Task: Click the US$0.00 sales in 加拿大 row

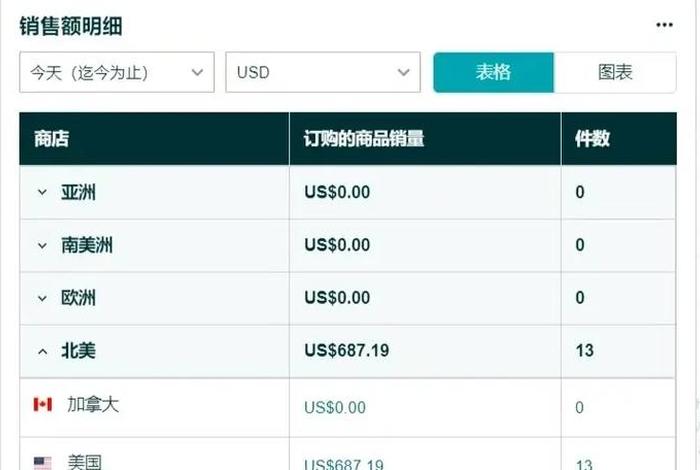Action: (335, 408)
